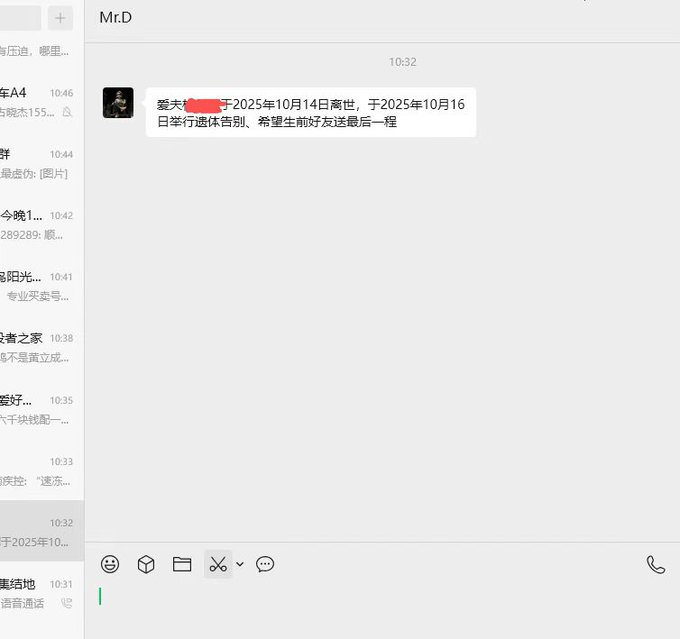Open the group chat from 10:44
680x639 pixels.
[42, 164]
